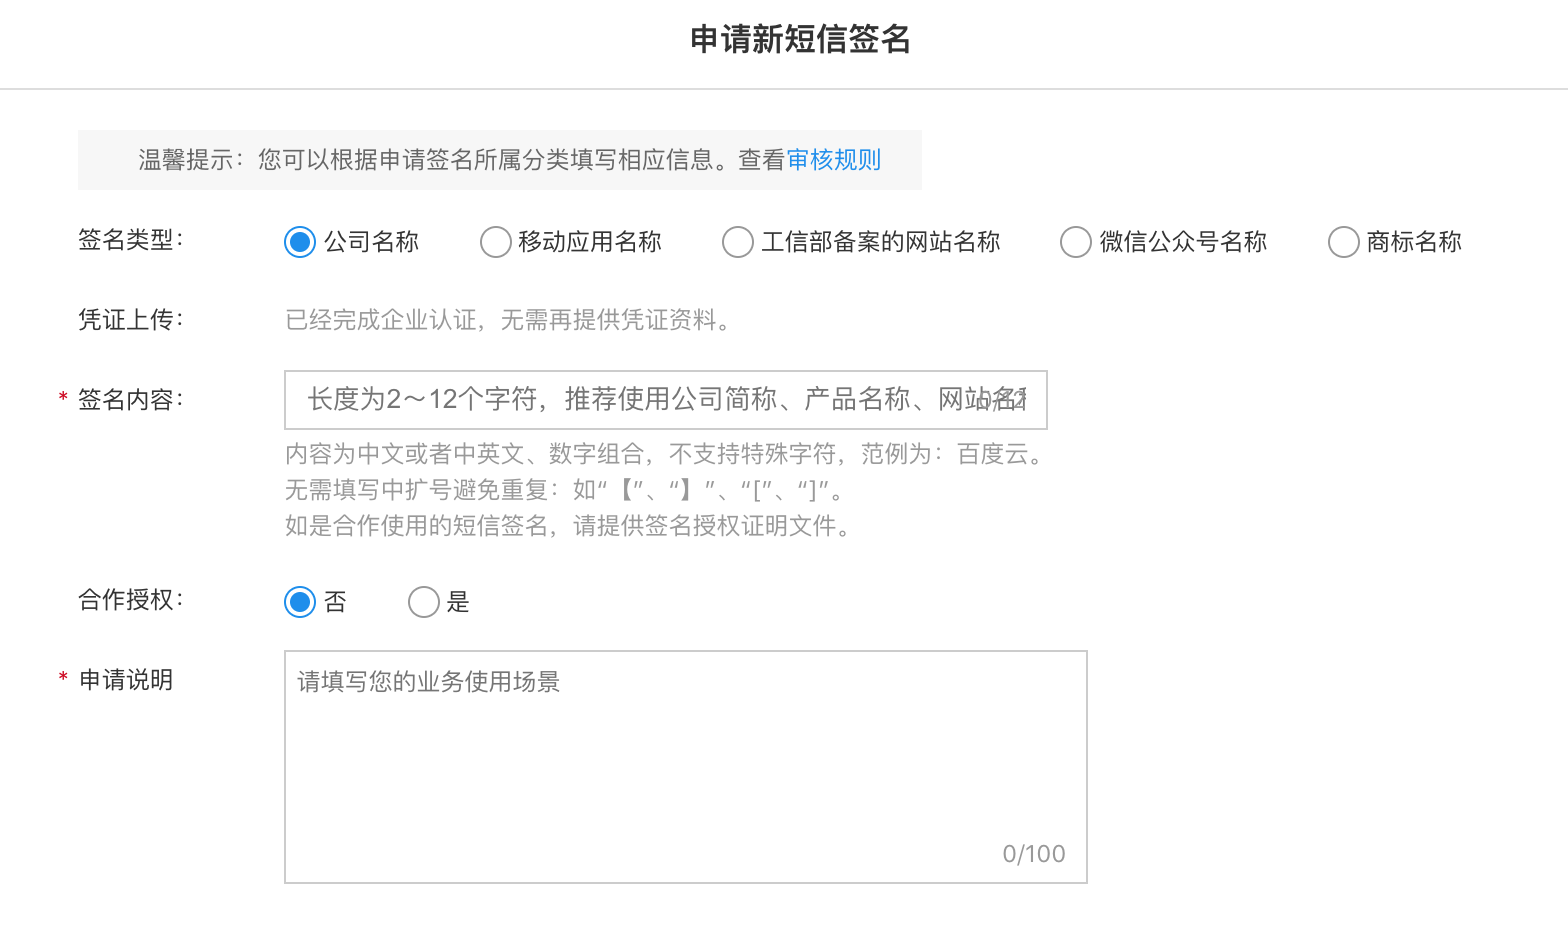Click the 申请新短信签名 page title
This screenshot has width=1568, height=944.
(x=800, y=40)
